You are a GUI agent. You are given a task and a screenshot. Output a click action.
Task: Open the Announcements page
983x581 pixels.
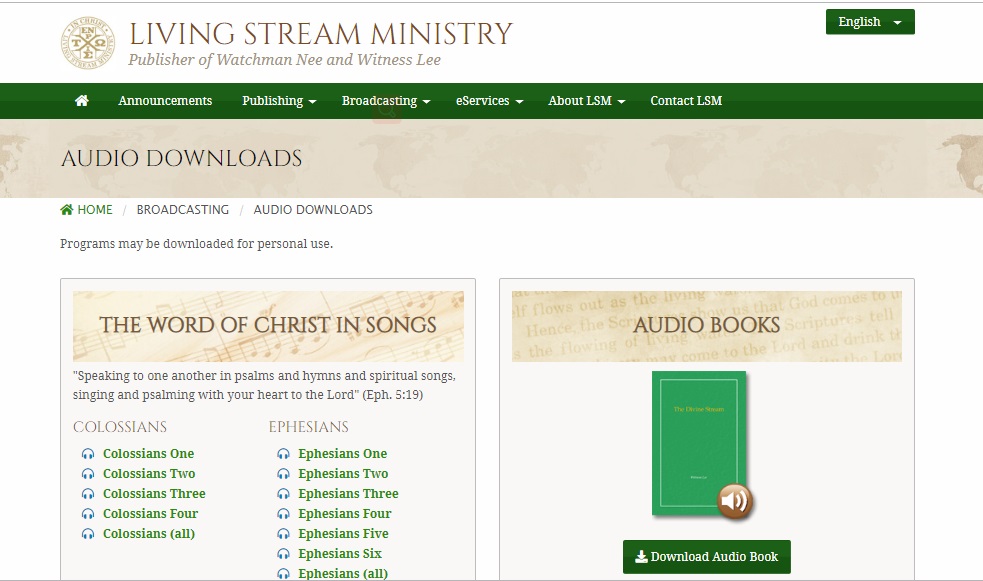165,101
